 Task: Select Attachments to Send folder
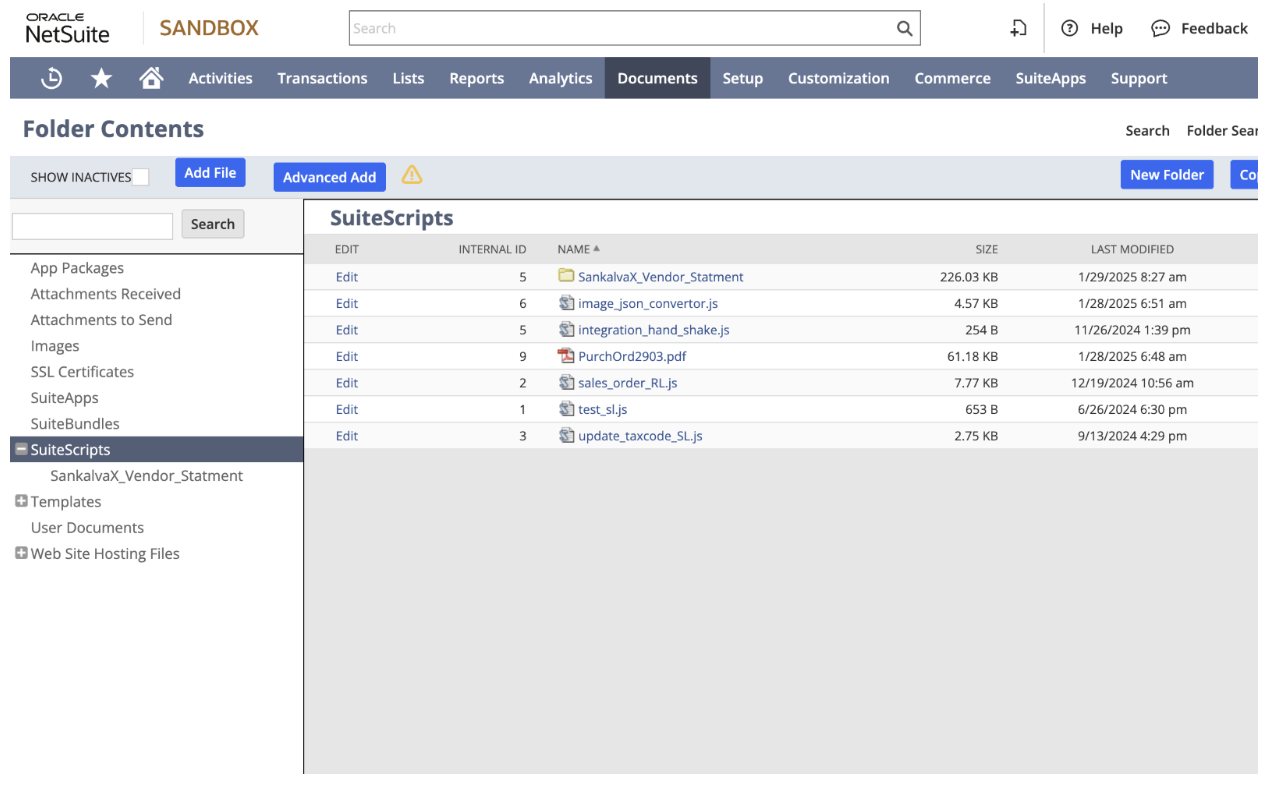(101, 320)
